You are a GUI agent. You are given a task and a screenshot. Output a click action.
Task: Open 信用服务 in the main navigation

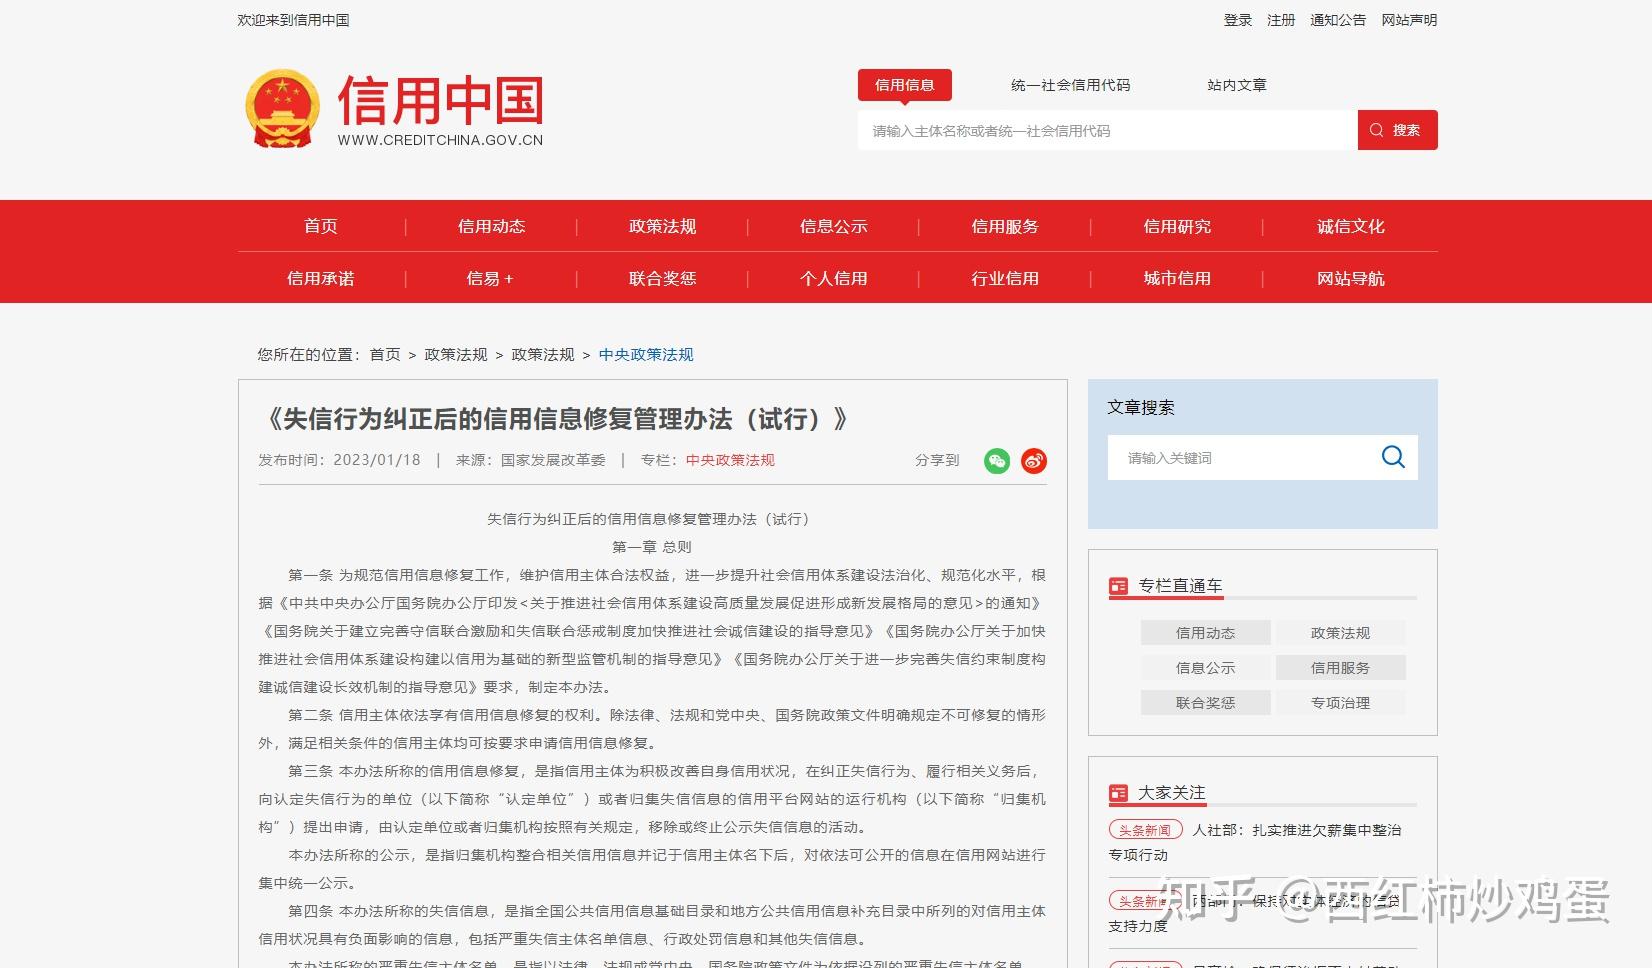click(x=1005, y=226)
